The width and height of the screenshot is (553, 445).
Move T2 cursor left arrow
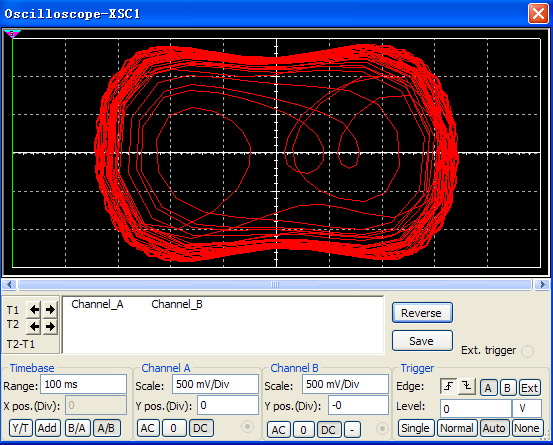(x=34, y=327)
